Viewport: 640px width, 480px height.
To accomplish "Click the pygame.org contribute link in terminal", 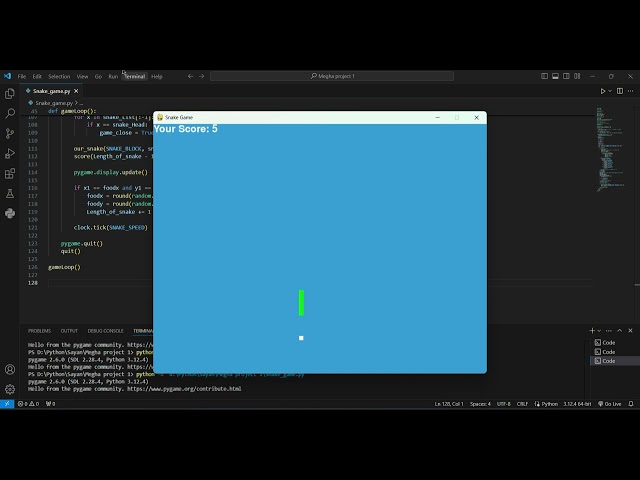I will click(184, 389).
